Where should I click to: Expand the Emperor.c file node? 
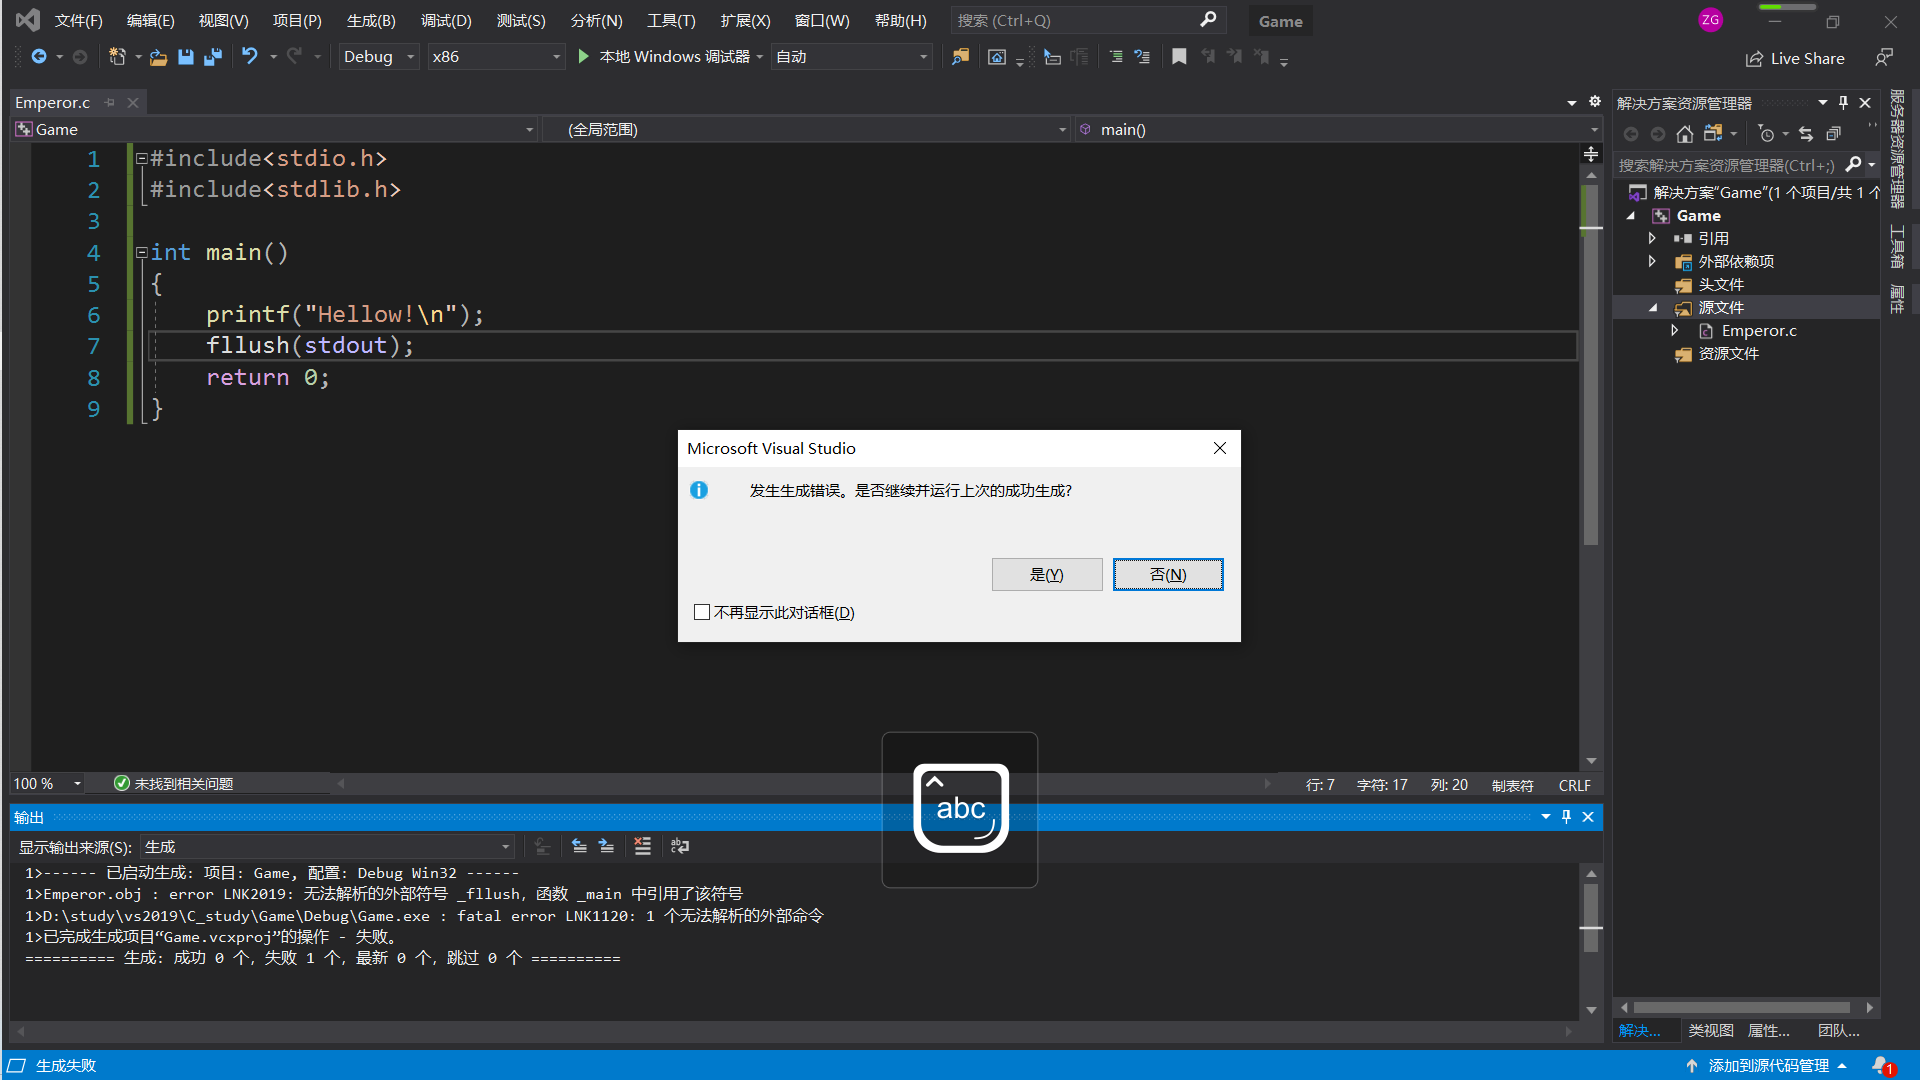1675,330
